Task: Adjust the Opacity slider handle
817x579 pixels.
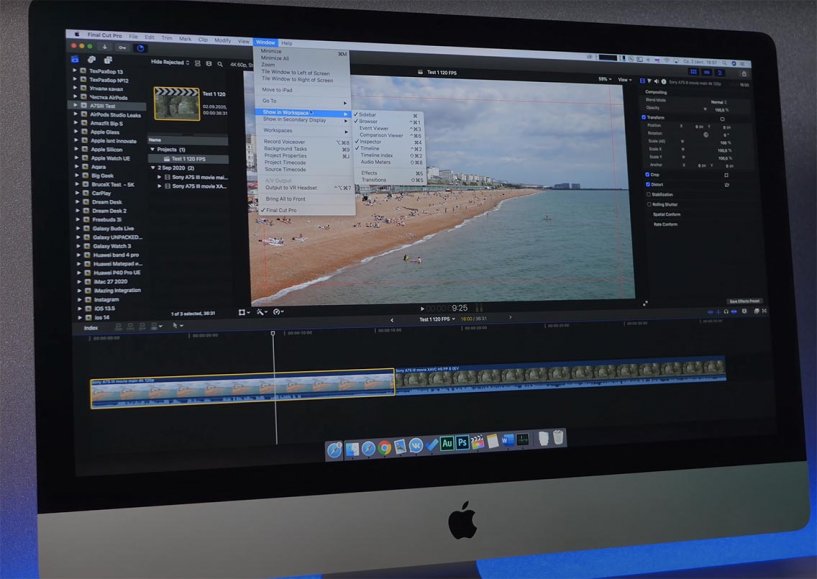Action: coord(705,109)
